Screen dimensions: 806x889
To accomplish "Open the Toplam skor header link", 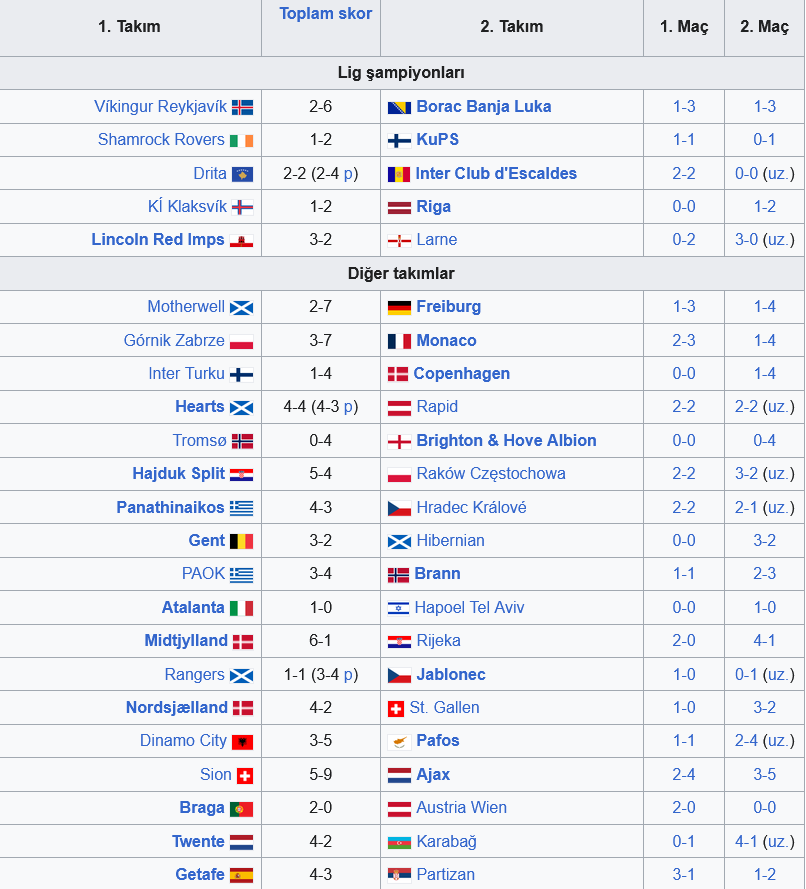I will point(325,14).
